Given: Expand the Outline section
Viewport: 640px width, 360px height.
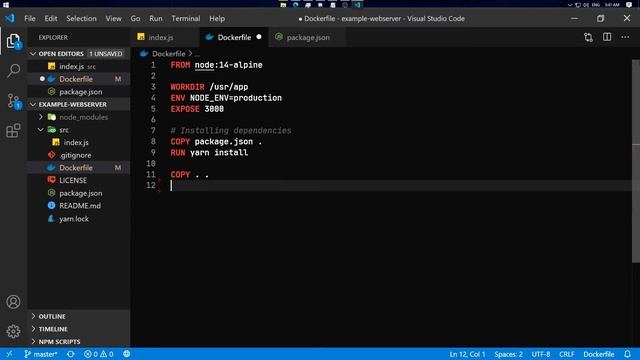Looking at the screenshot, I should (79, 316).
